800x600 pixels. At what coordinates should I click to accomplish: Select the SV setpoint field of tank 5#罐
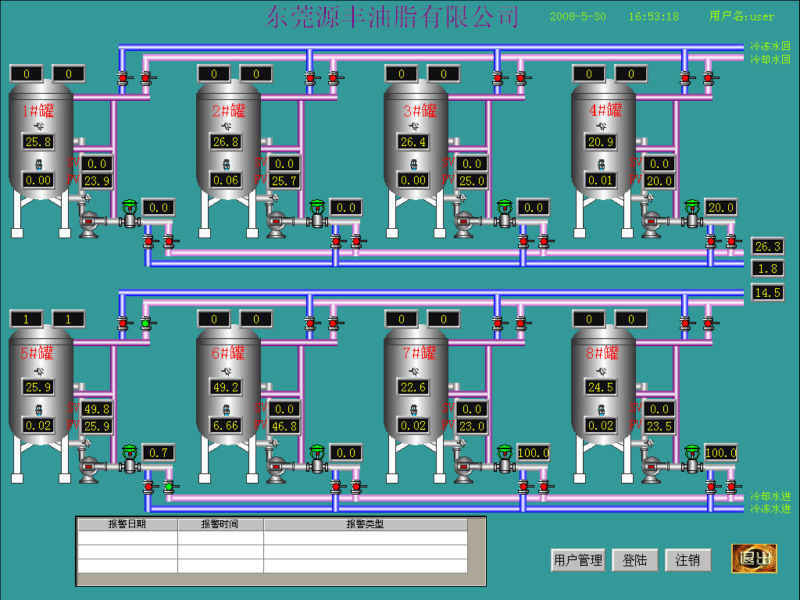96,409
